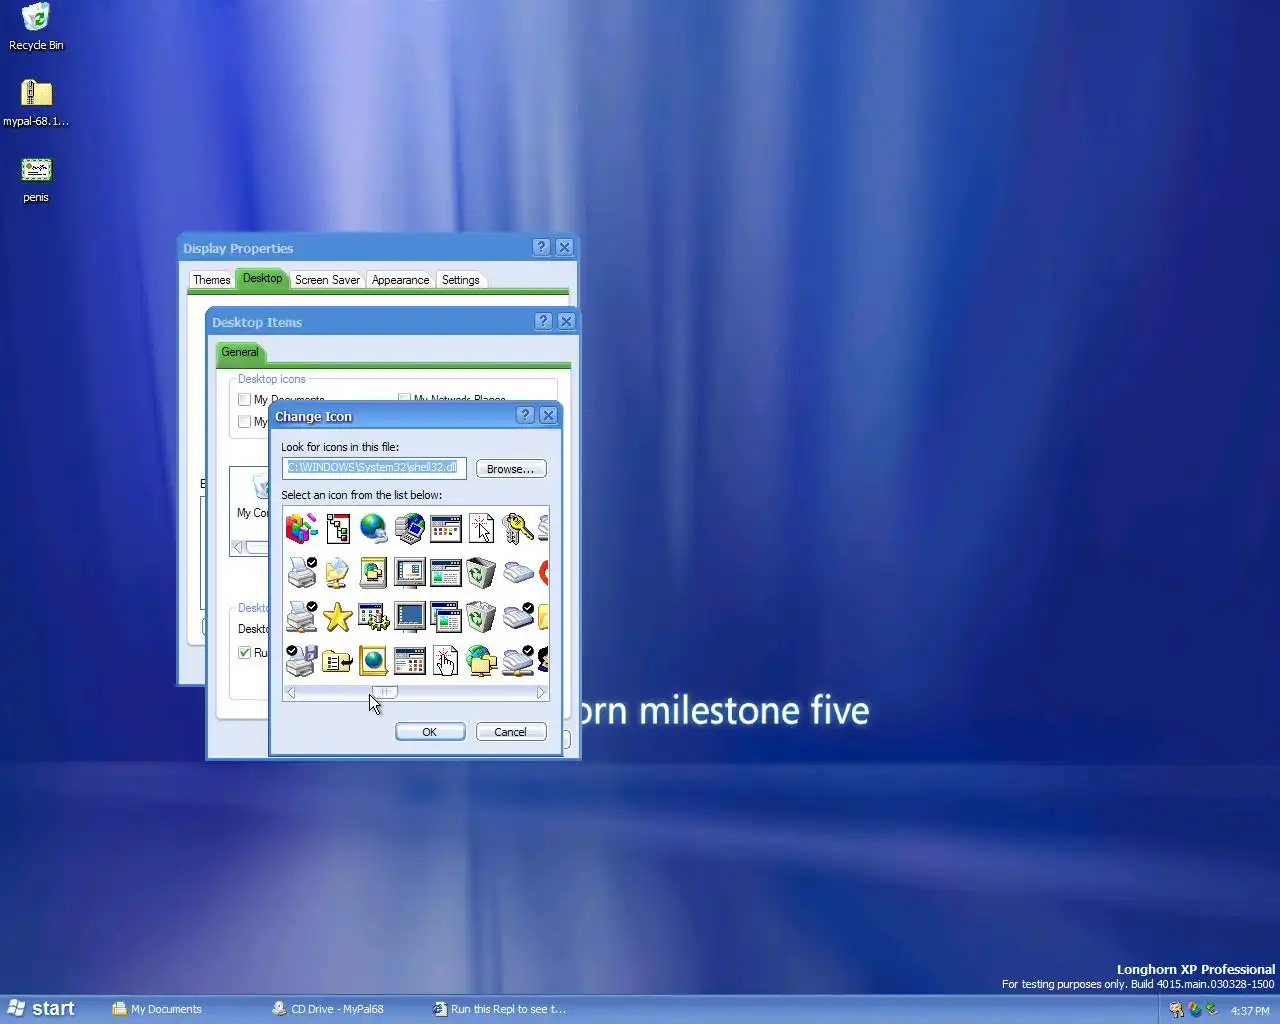Select the printer with floppy disk icon
1280x1024 pixels.
[301, 661]
